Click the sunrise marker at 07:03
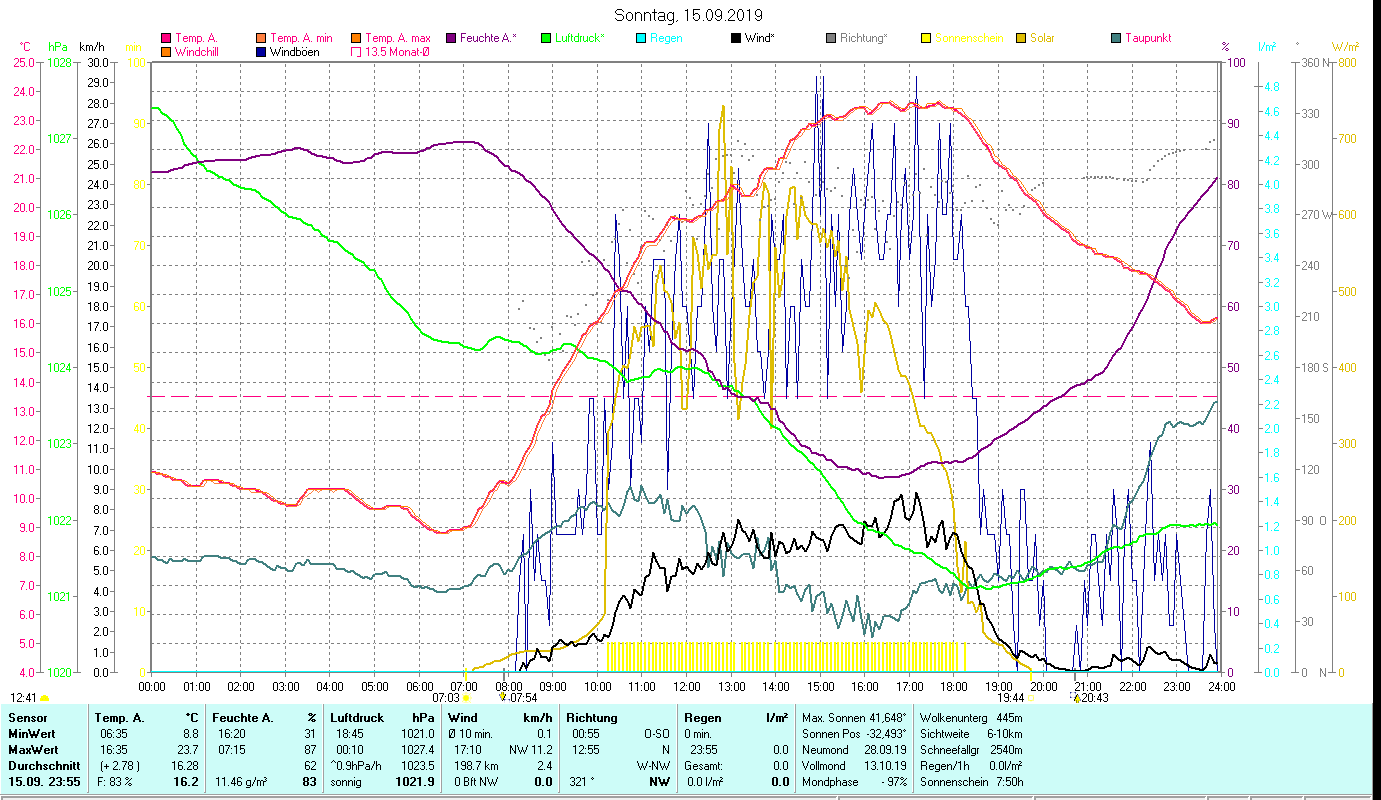This screenshot has height=800, width=1381. [466, 698]
